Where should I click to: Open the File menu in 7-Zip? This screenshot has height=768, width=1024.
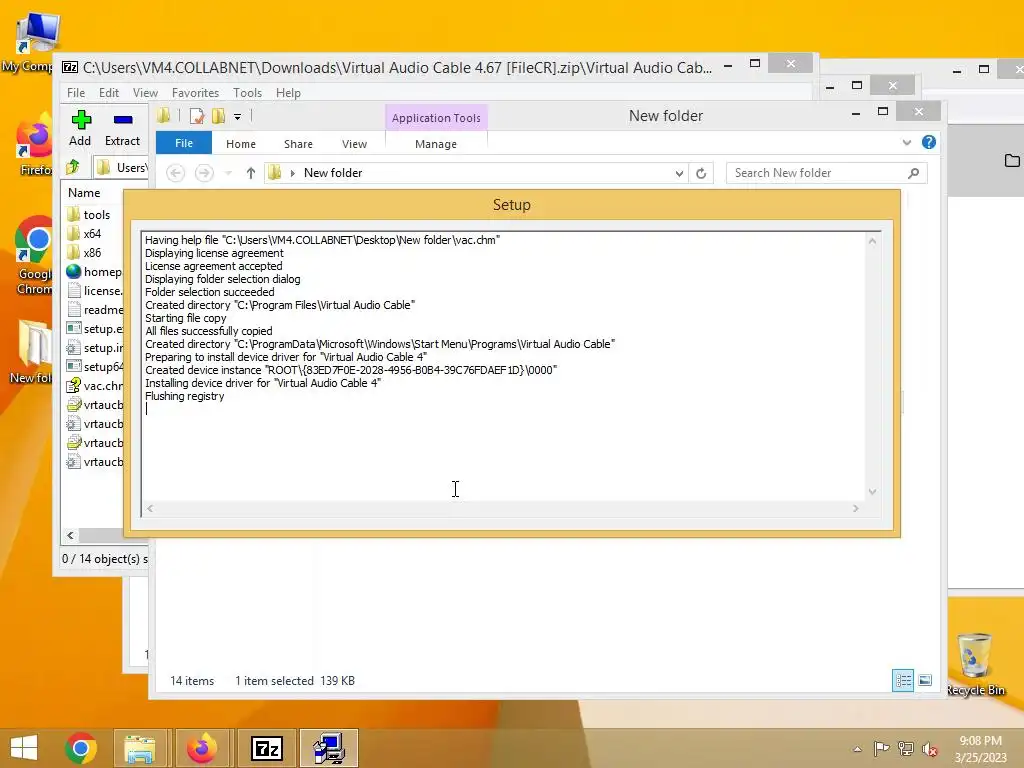pos(76,93)
